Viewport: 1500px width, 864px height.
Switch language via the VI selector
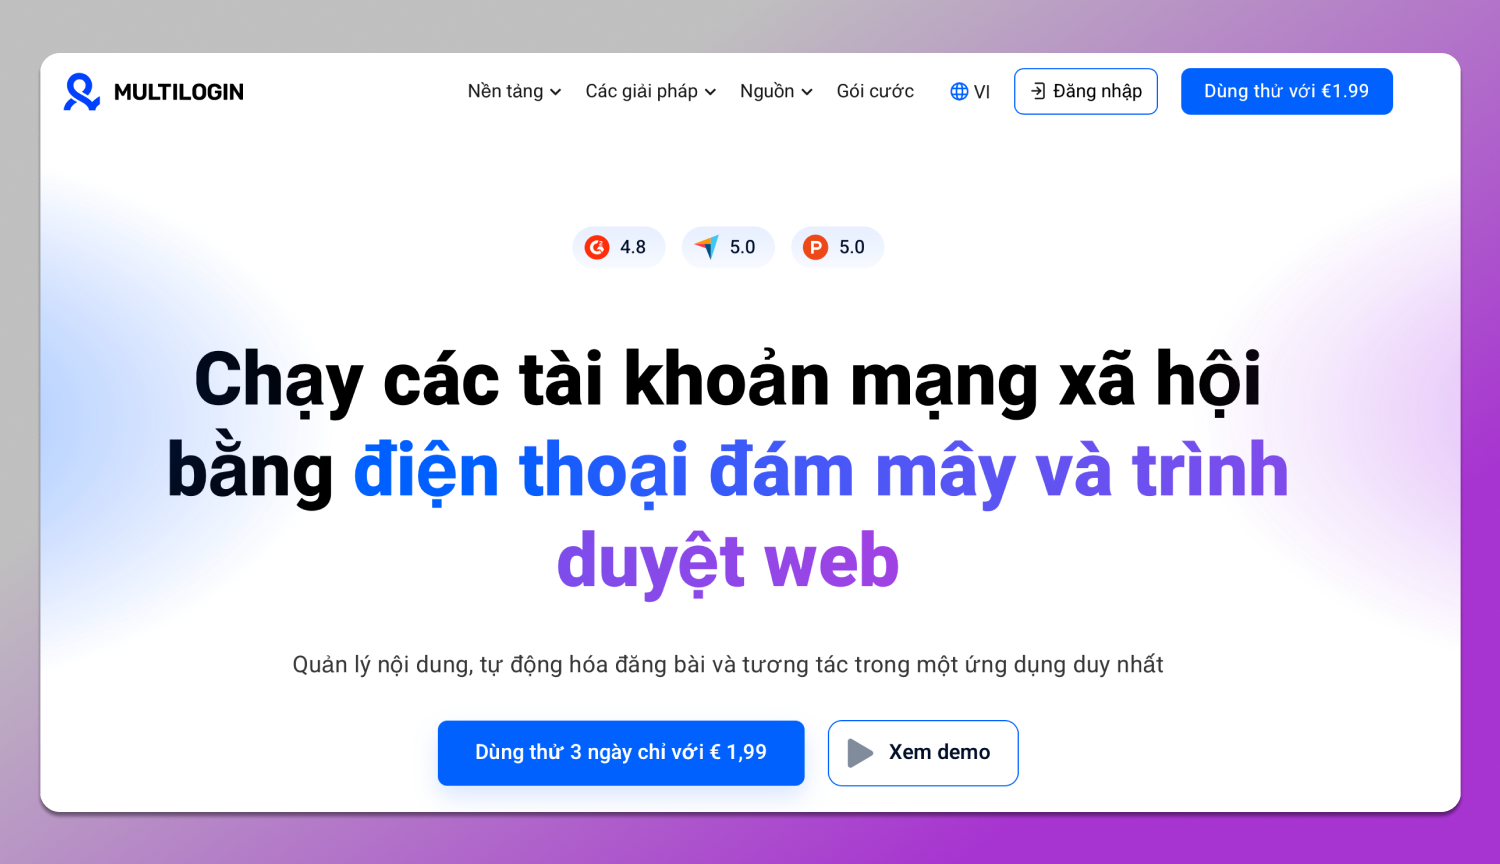click(969, 91)
